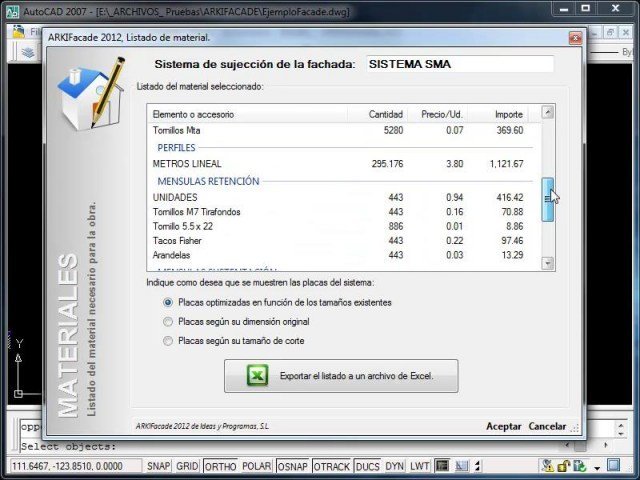Click the material list scrollbar thumb
The image size is (640, 480).
[x=547, y=200]
